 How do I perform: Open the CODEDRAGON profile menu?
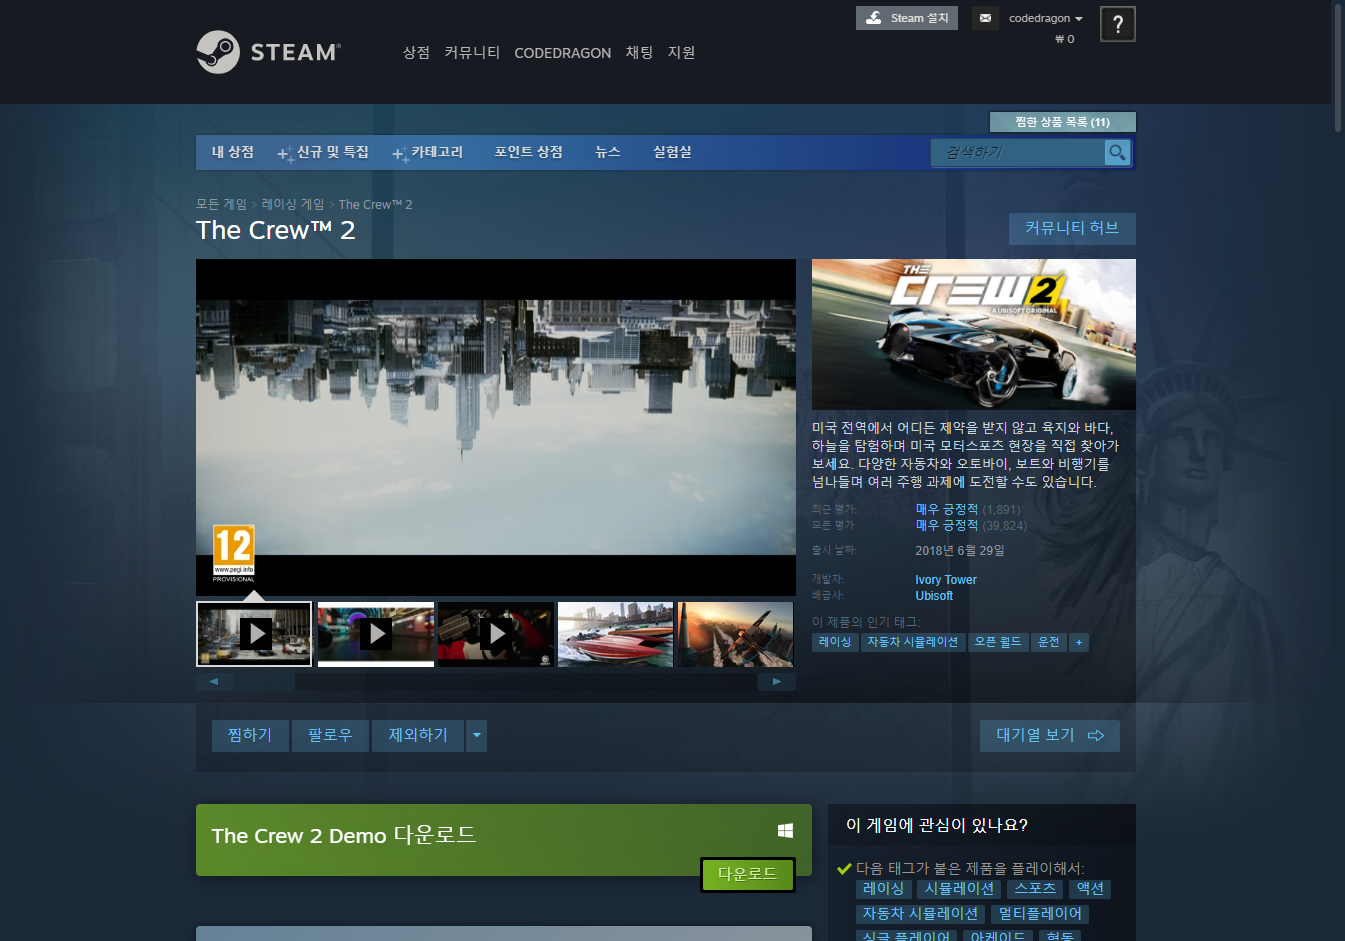(562, 53)
